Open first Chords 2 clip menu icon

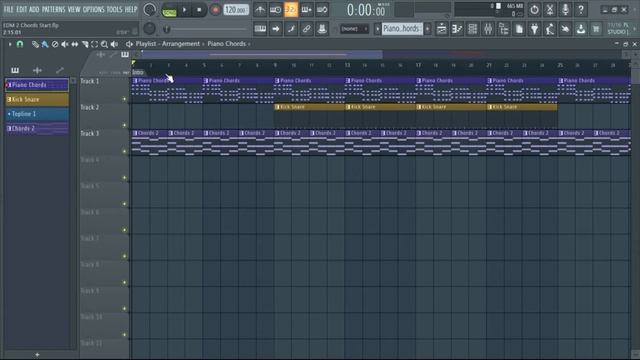pyautogui.click(x=135, y=133)
